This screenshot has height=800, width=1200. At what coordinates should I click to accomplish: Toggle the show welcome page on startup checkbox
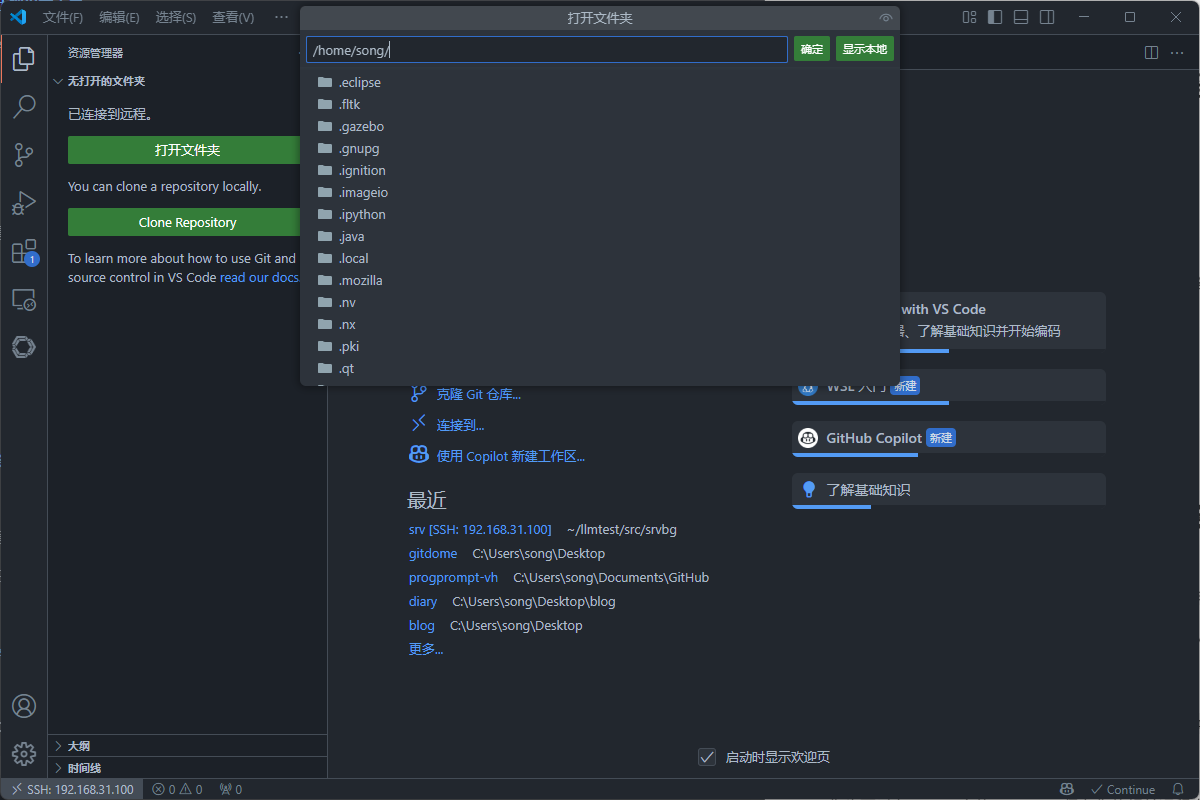[707, 757]
